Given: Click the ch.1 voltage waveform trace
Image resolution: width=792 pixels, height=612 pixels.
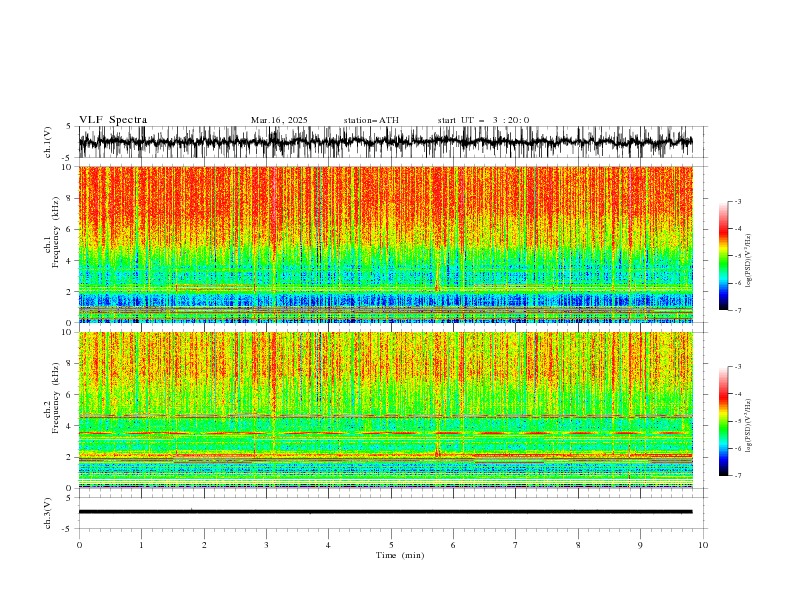Looking at the screenshot, I should click(385, 142).
